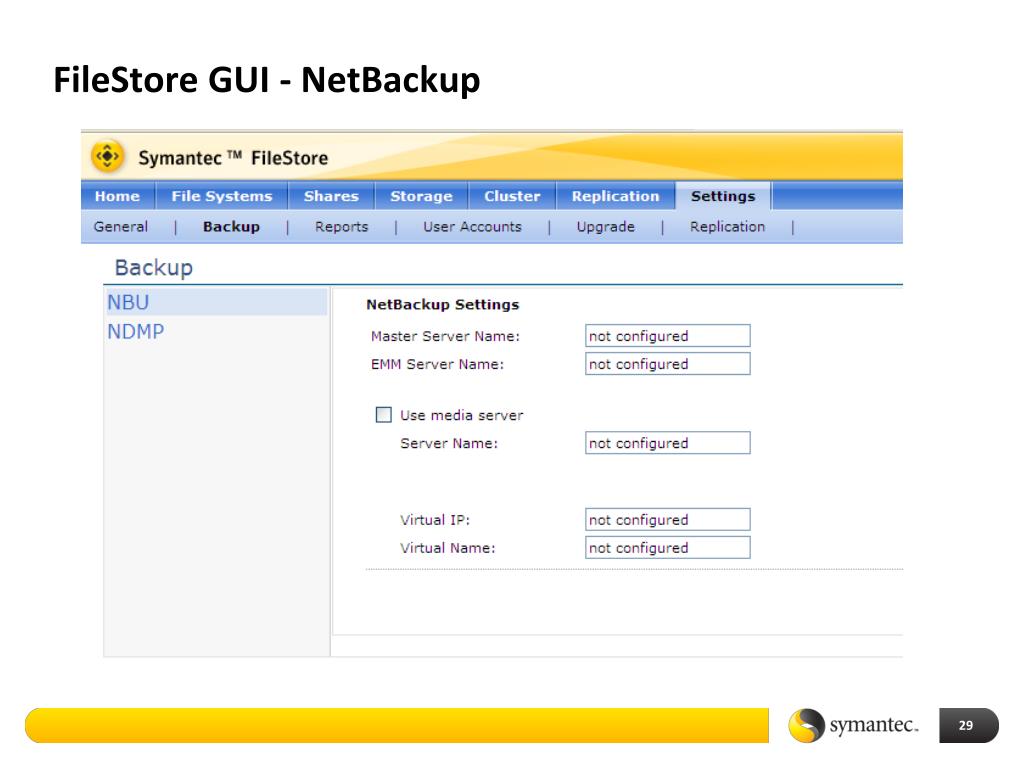Enable the Use media server checkbox
Screen dimensions: 1024x768
384,415
